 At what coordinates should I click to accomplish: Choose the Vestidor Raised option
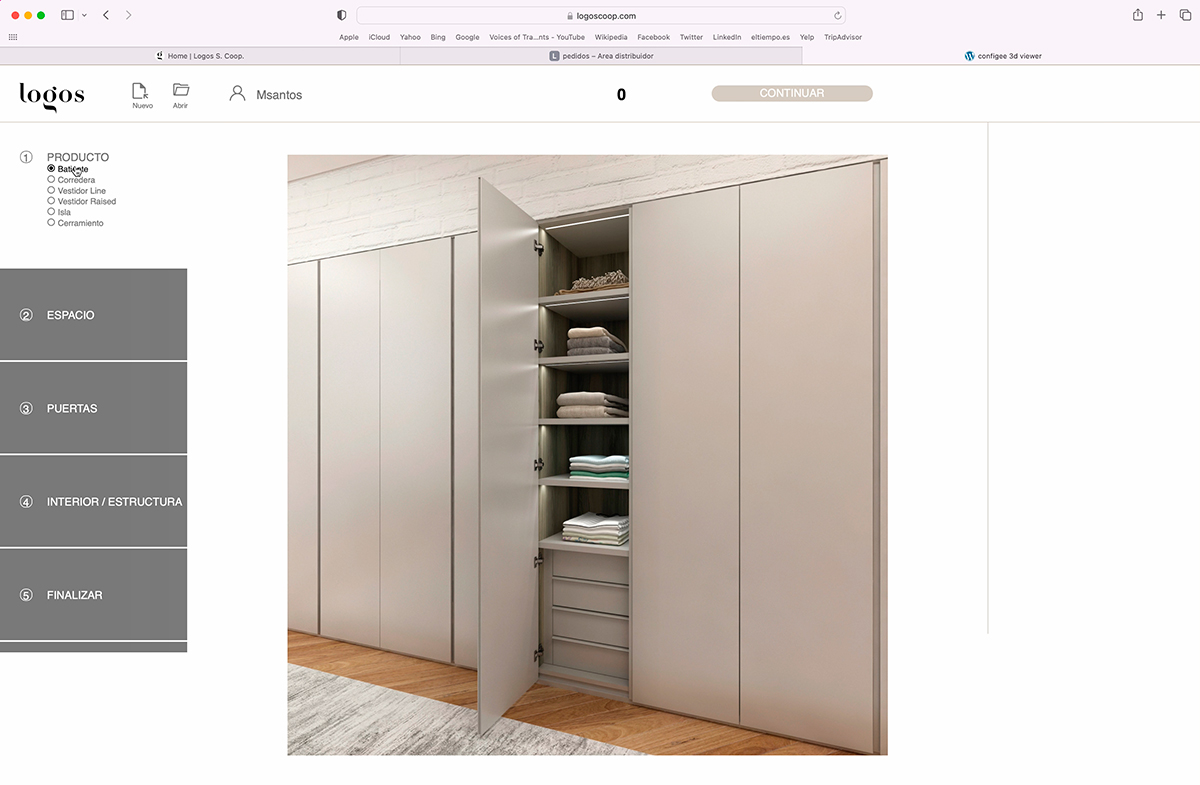(x=81, y=201)
